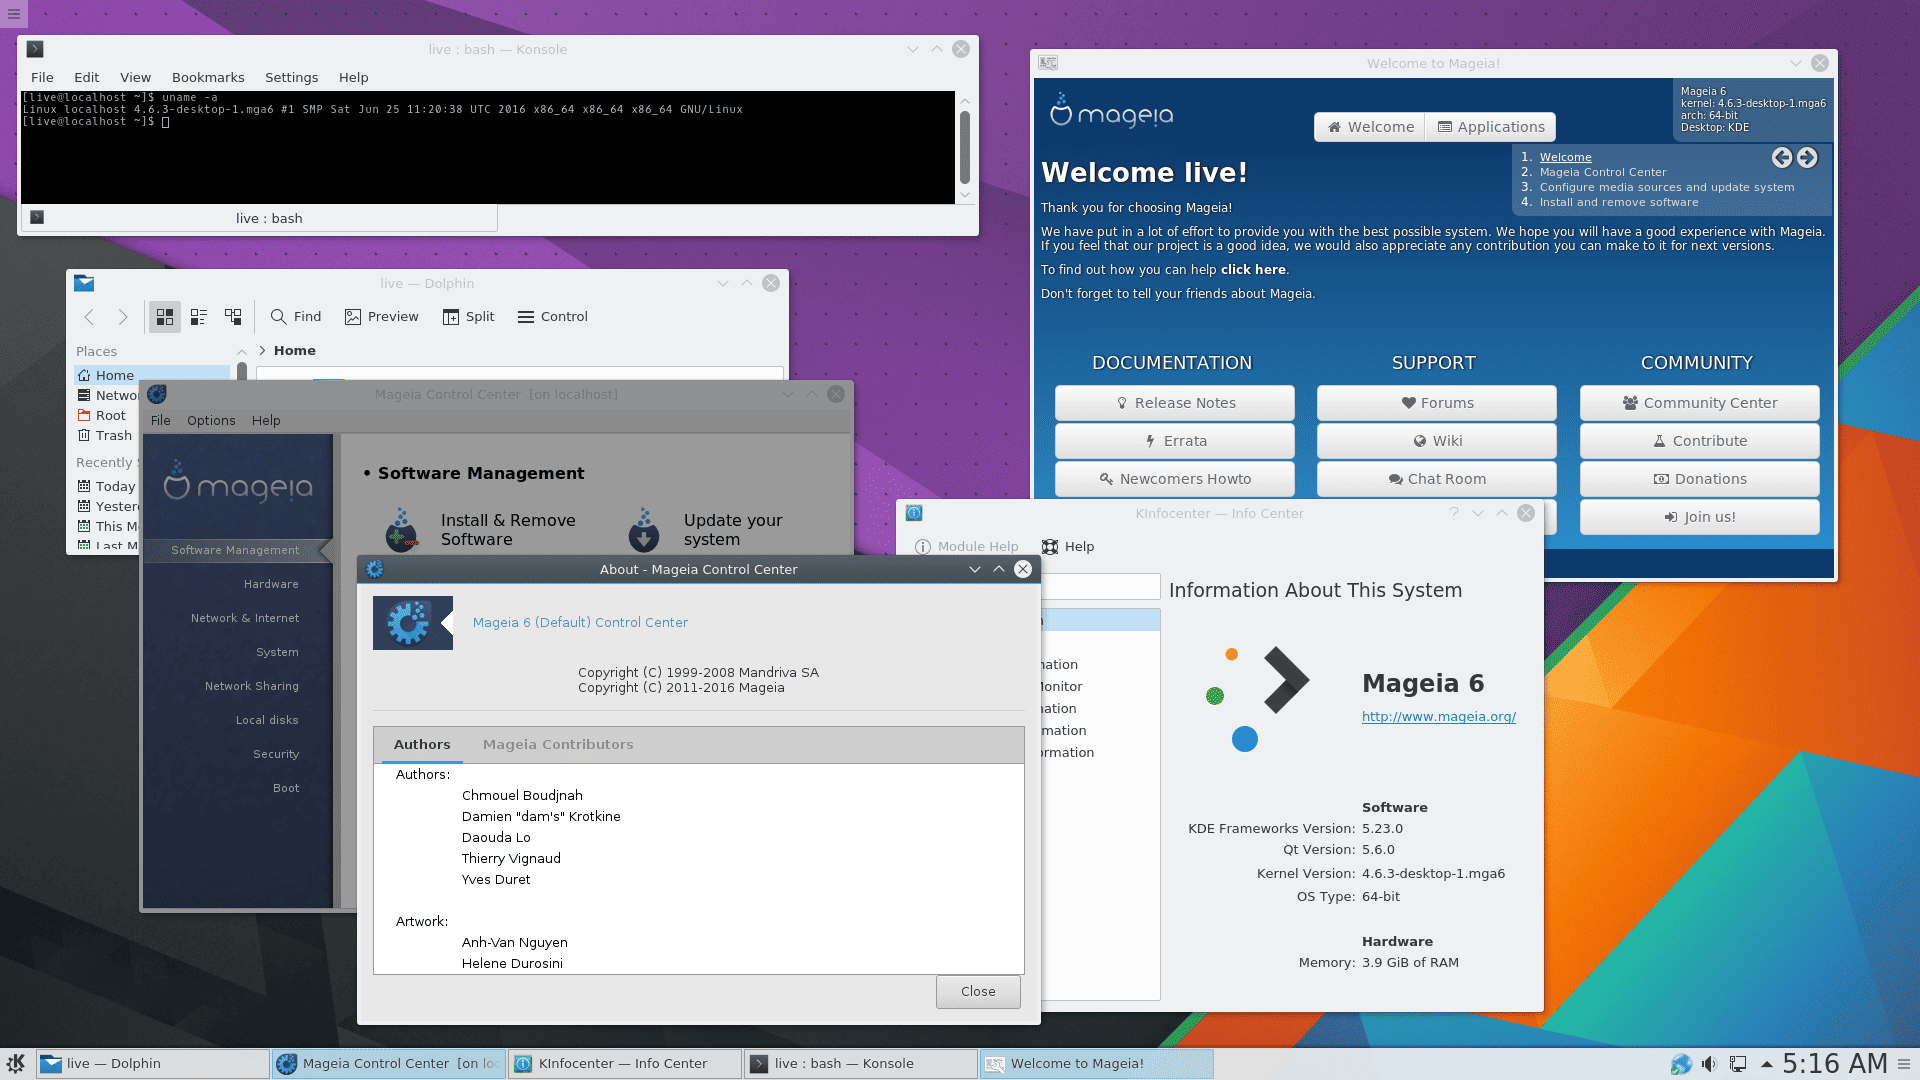
Task: Select Root in Dolphin Places
Action: pos(108,415)
